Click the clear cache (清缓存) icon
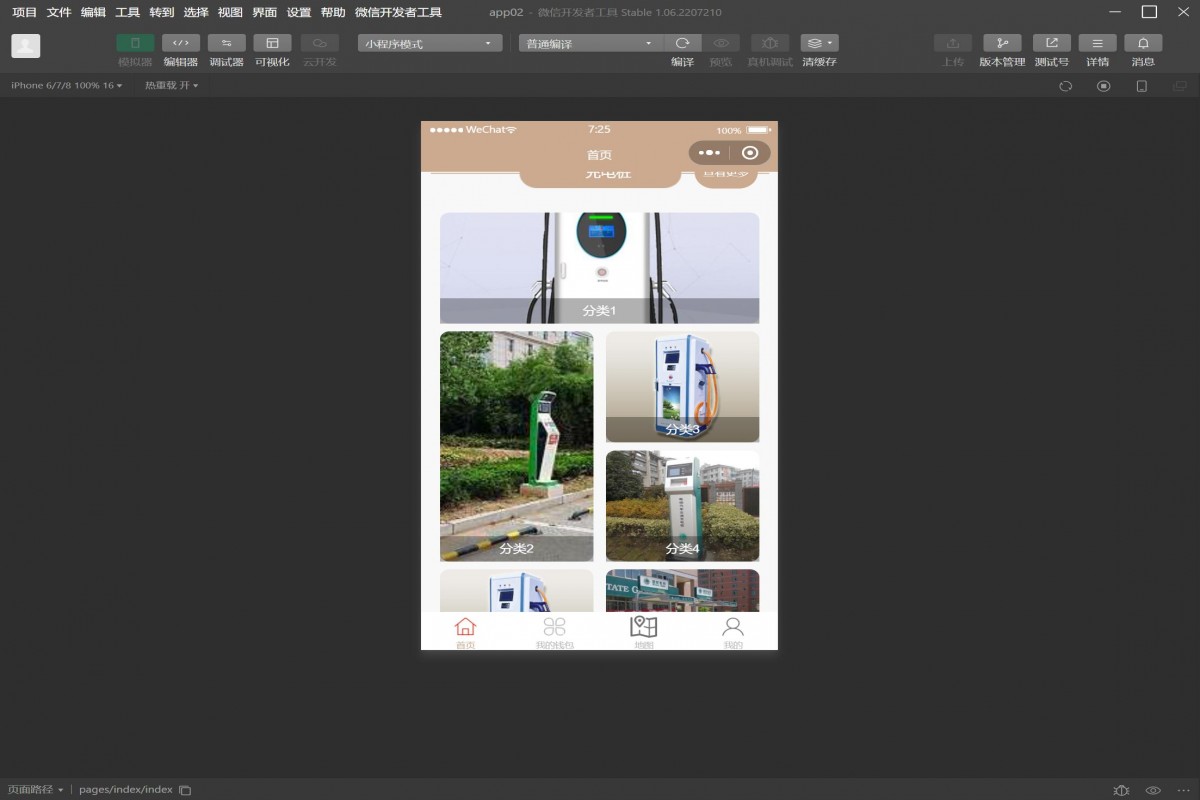1200x800 pixels. coord(819,44)
